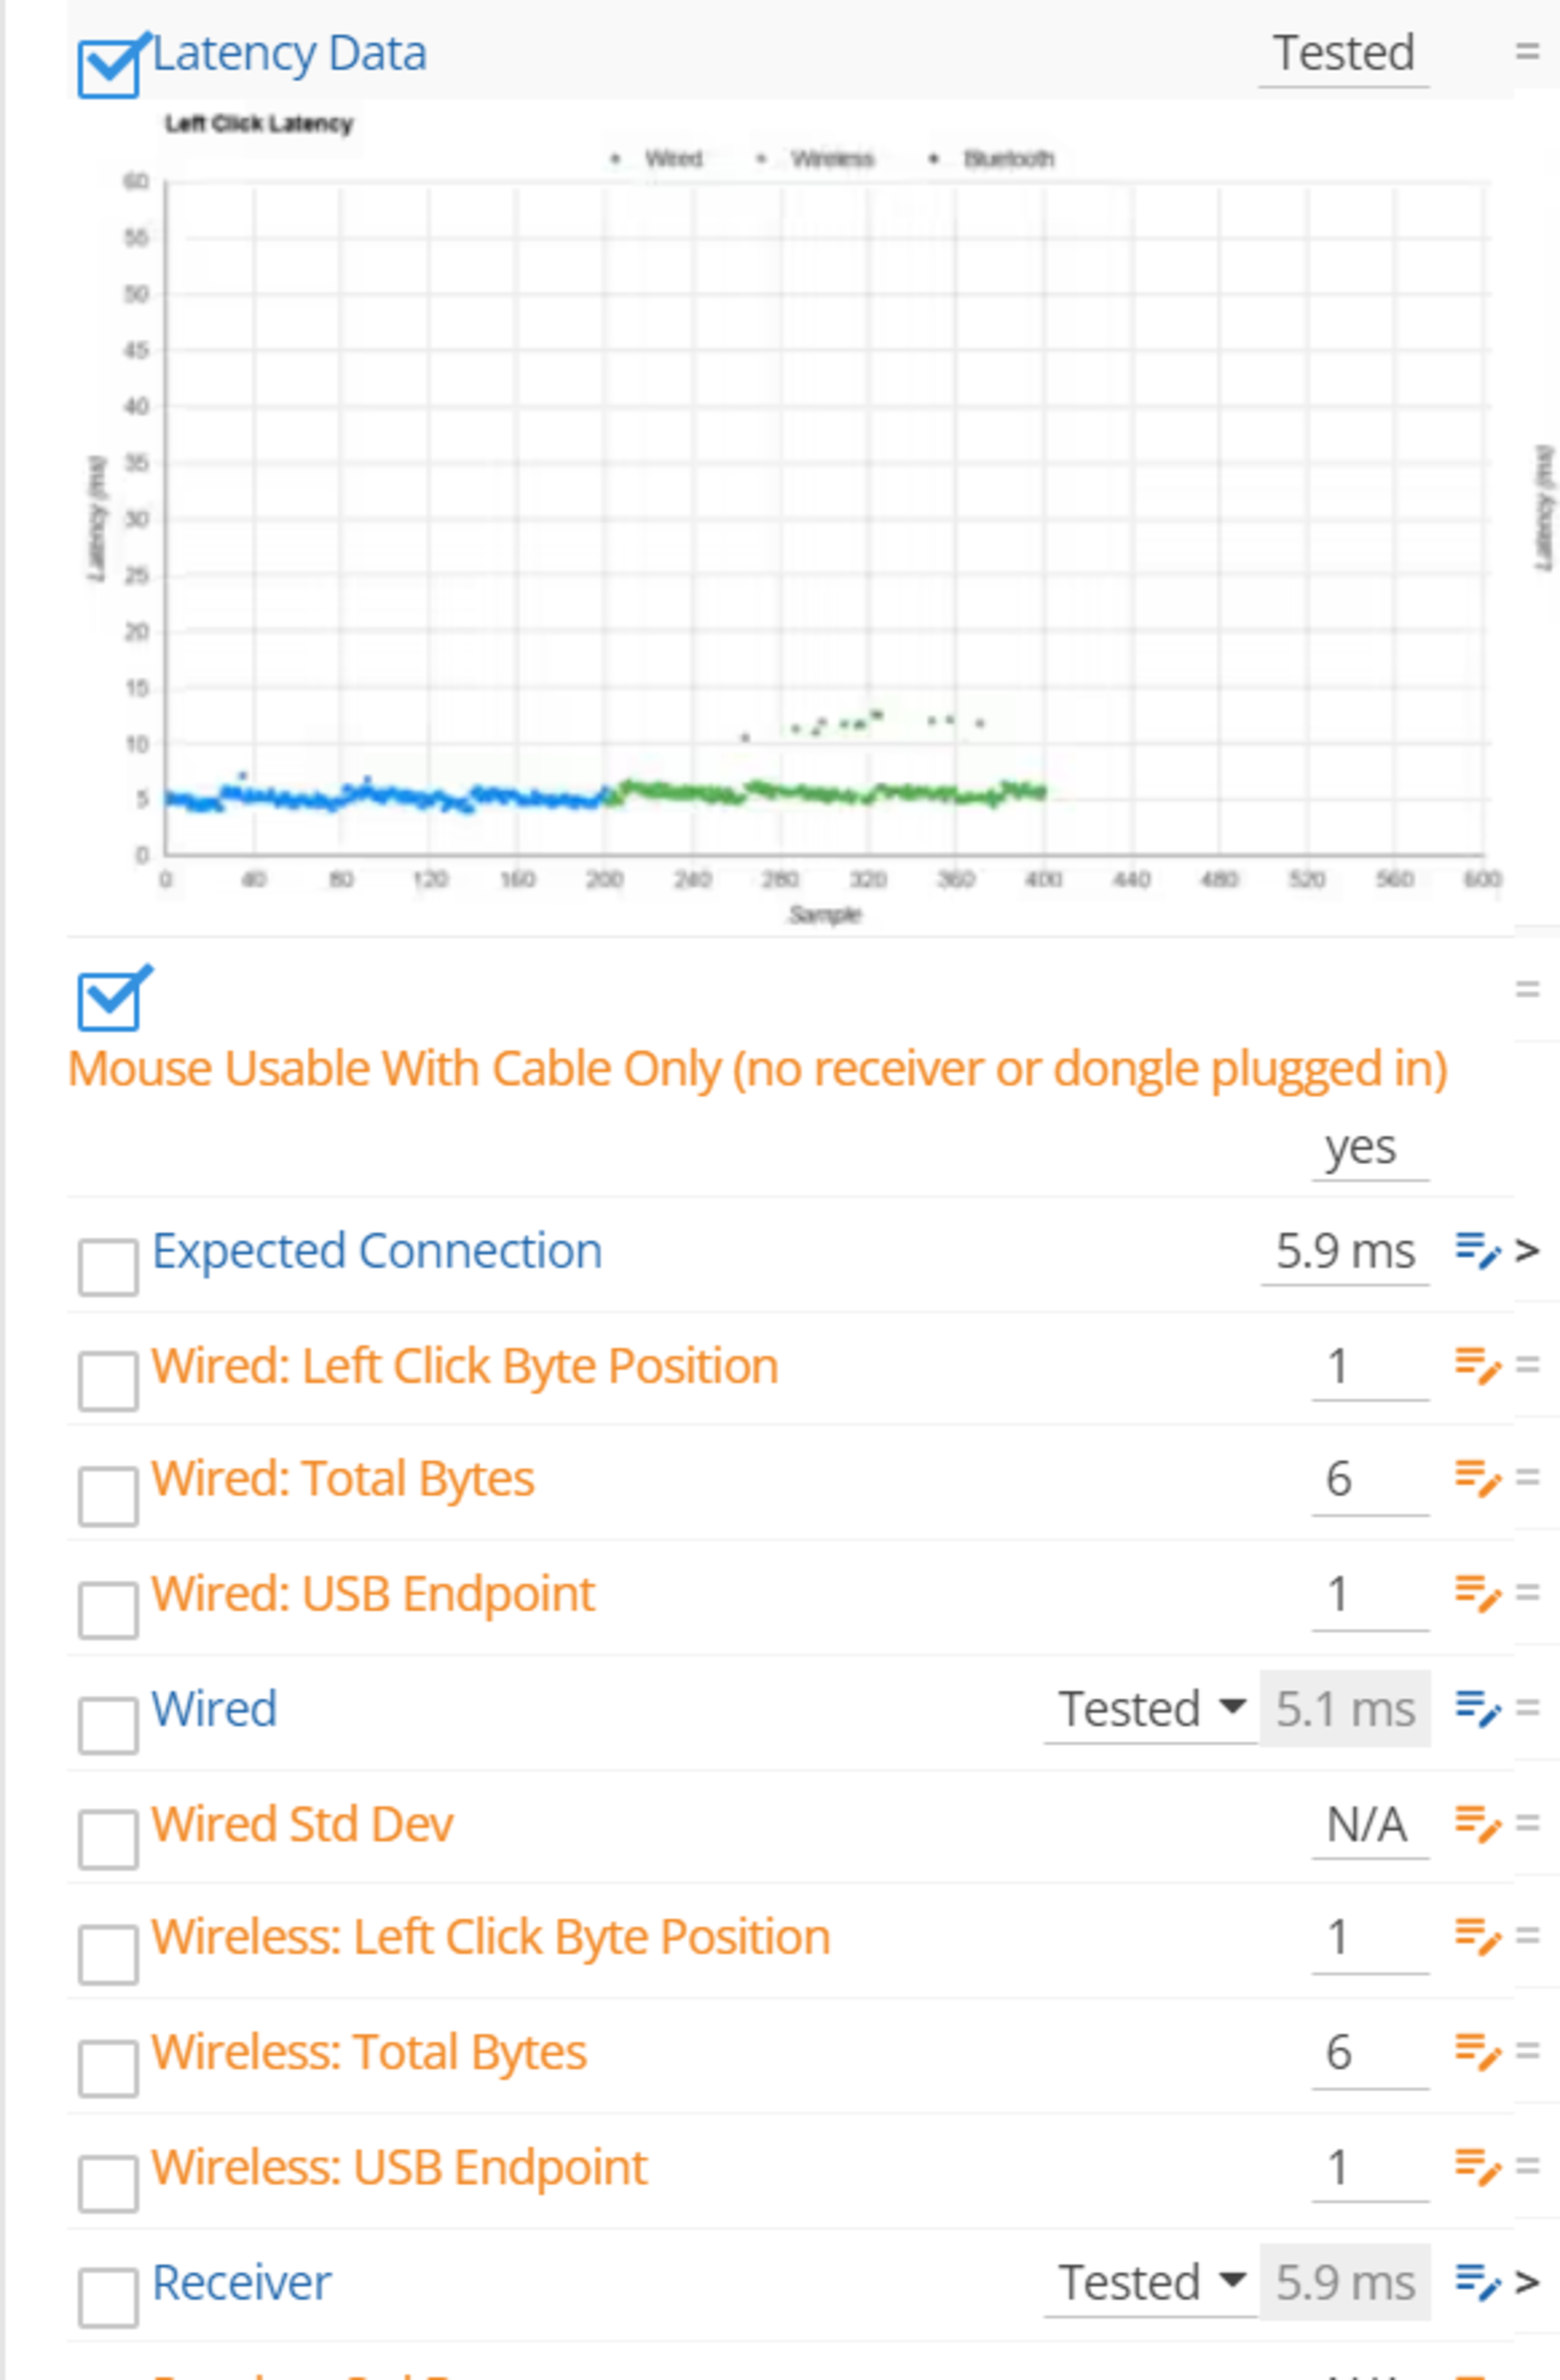The height and width of the screenshot is (2380, 1560).
Task: Click the edit-note icon for Wireless: USB Endpoint
Action: [1477, 2167]
